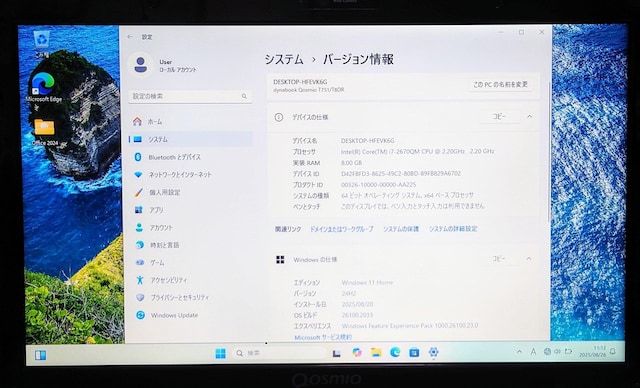Click the デバイスの仕様 info icon
The image size is (640, 388).
[279, 118]
